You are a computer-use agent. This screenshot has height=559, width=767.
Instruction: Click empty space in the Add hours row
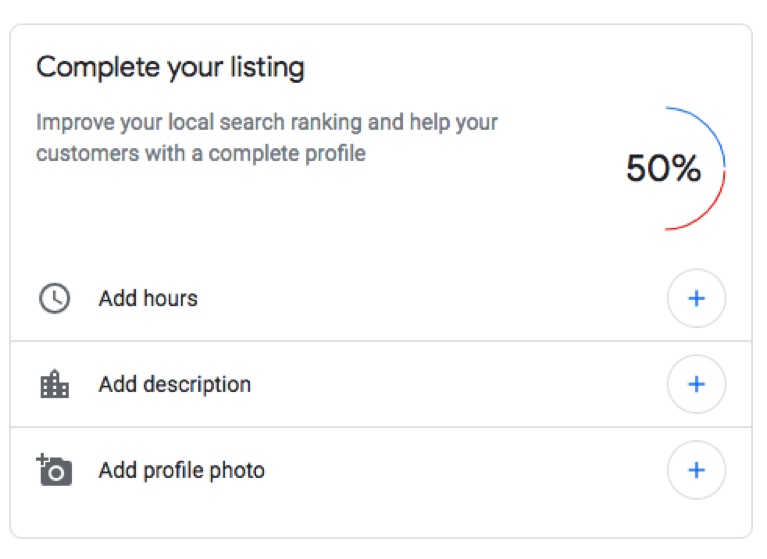coord(430,298)
